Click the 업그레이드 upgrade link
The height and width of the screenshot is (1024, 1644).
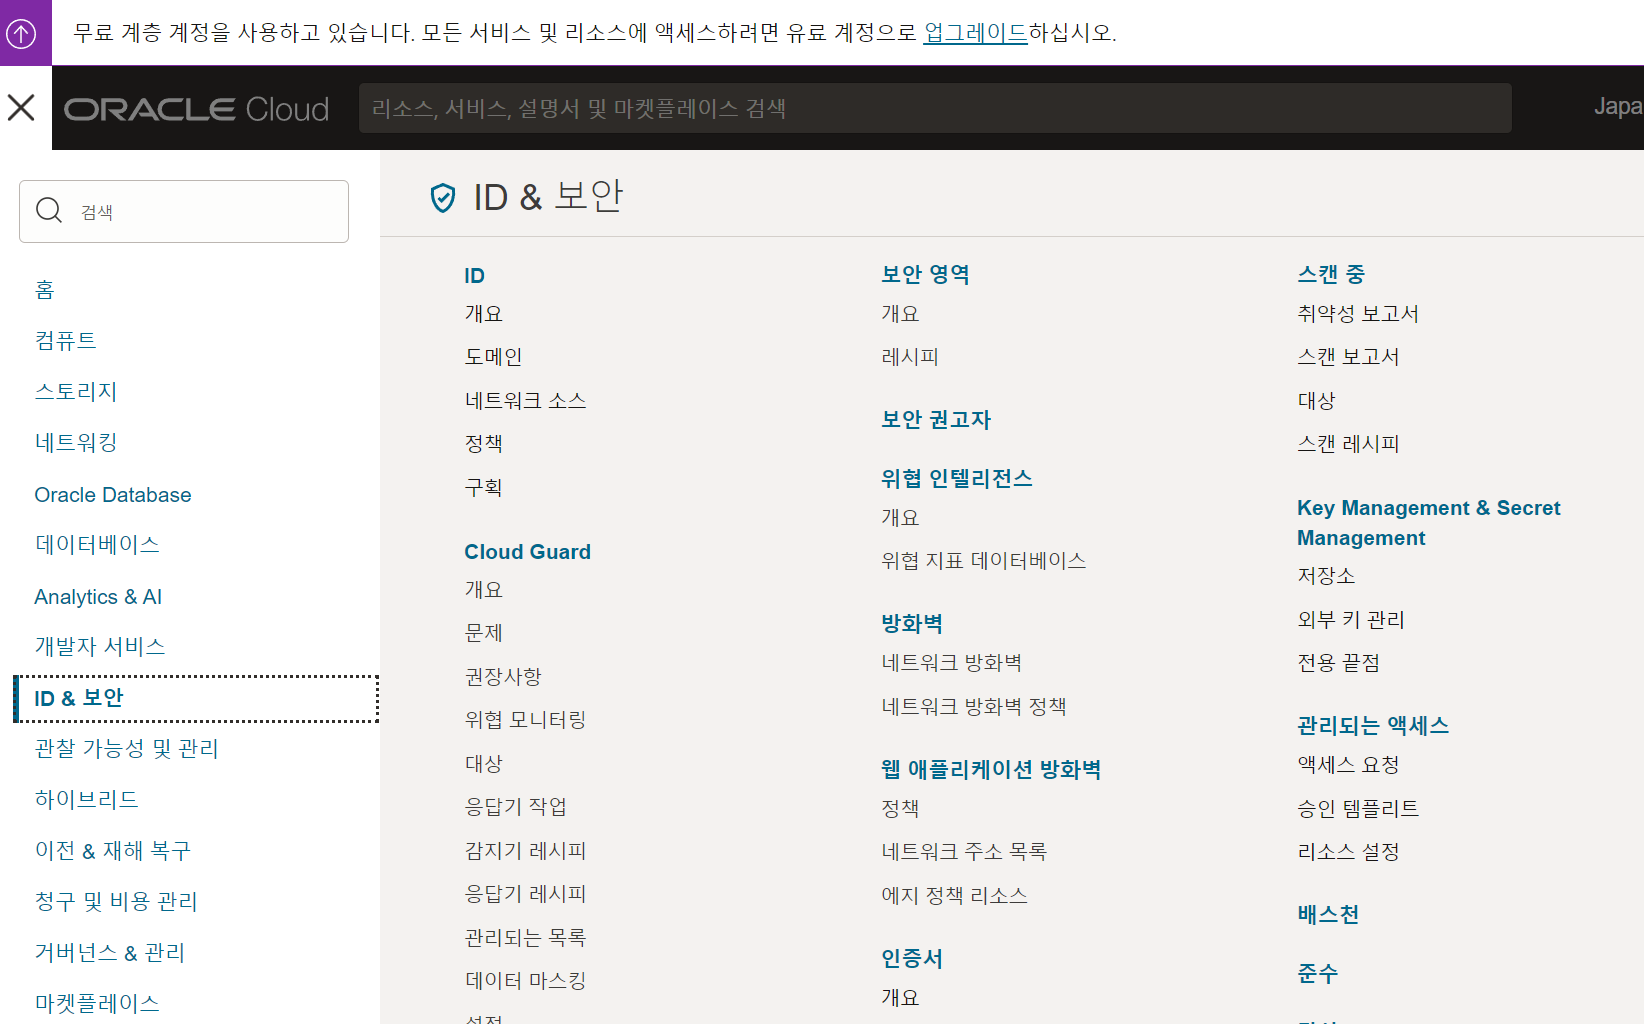point(975,33)
